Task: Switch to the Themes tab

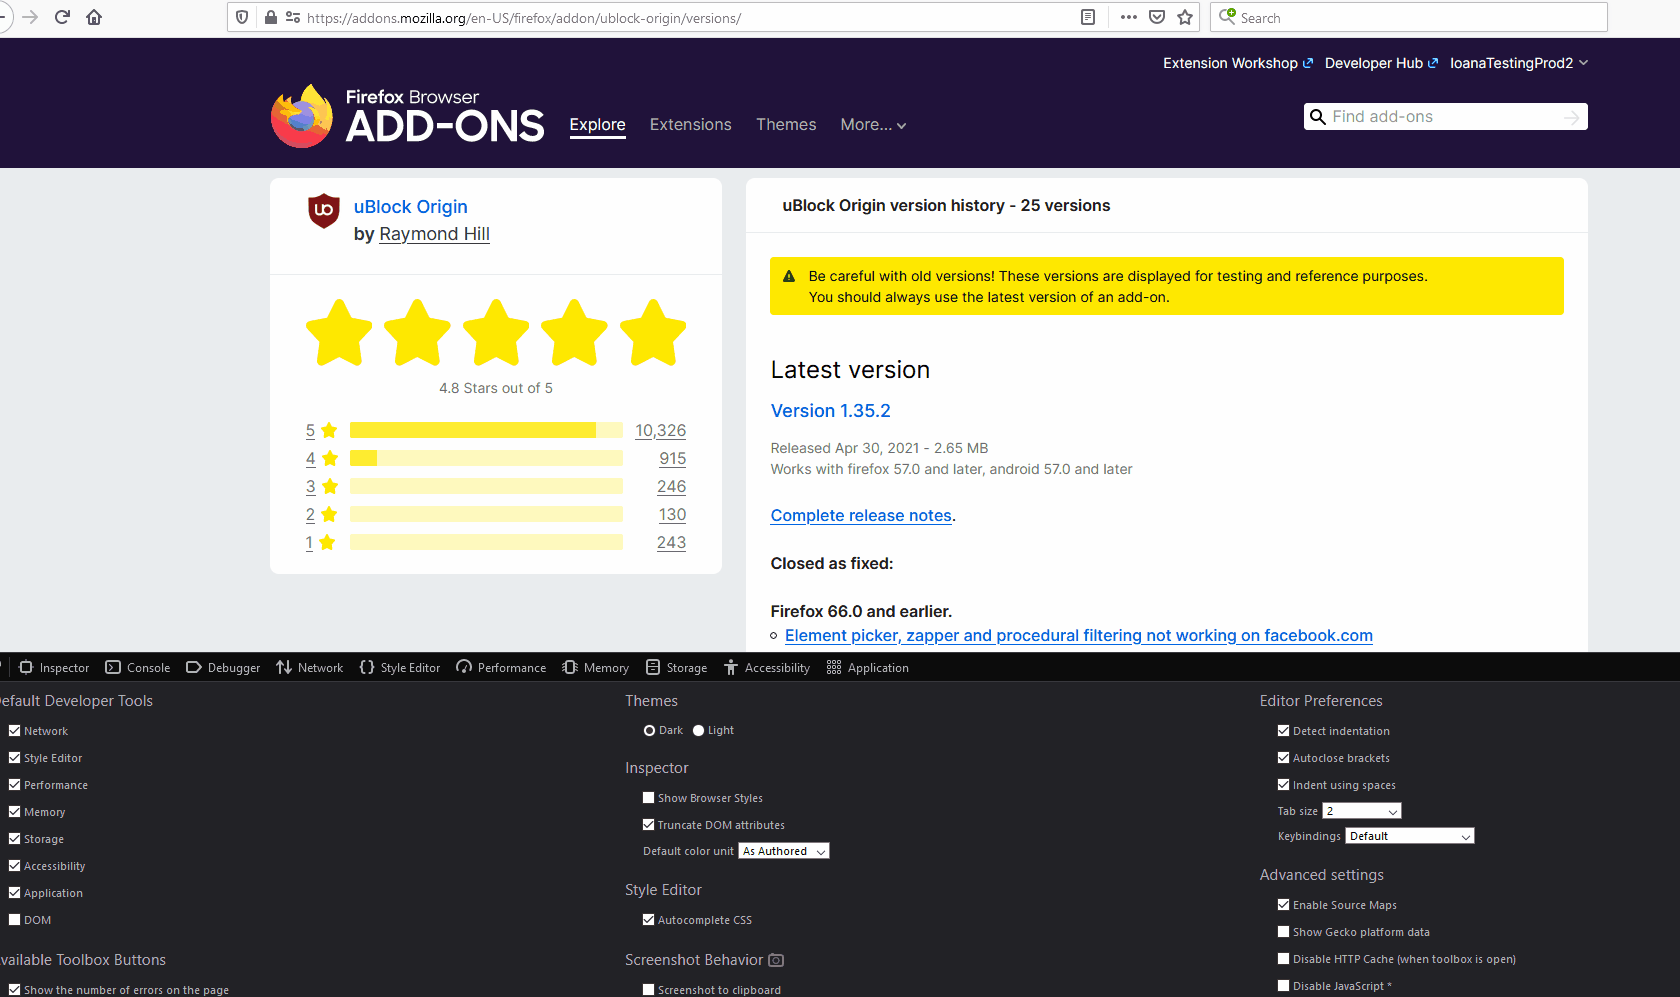Action: click(x=786, y=124)
